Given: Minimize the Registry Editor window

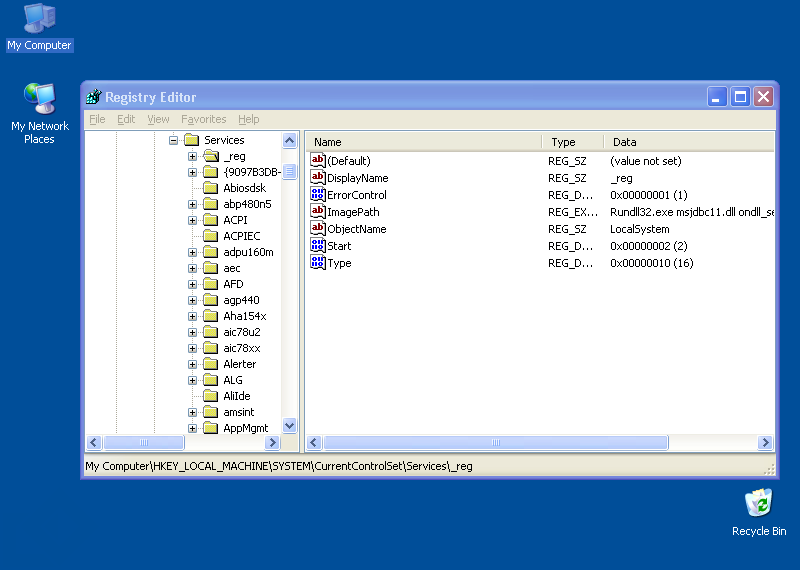Looking at the screenshot, I should pos(717,96).
